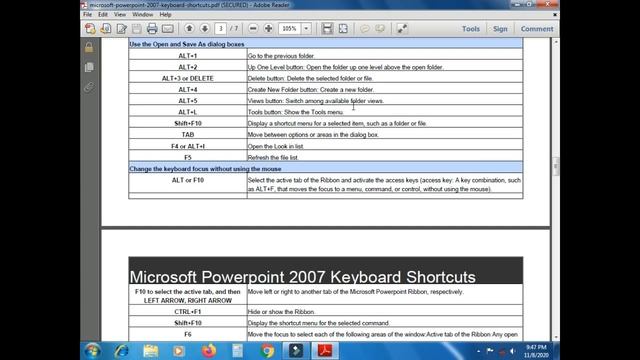Click the Fit to window width icon
This screenshot has height=360, width=640.
(x=327, y=29)
